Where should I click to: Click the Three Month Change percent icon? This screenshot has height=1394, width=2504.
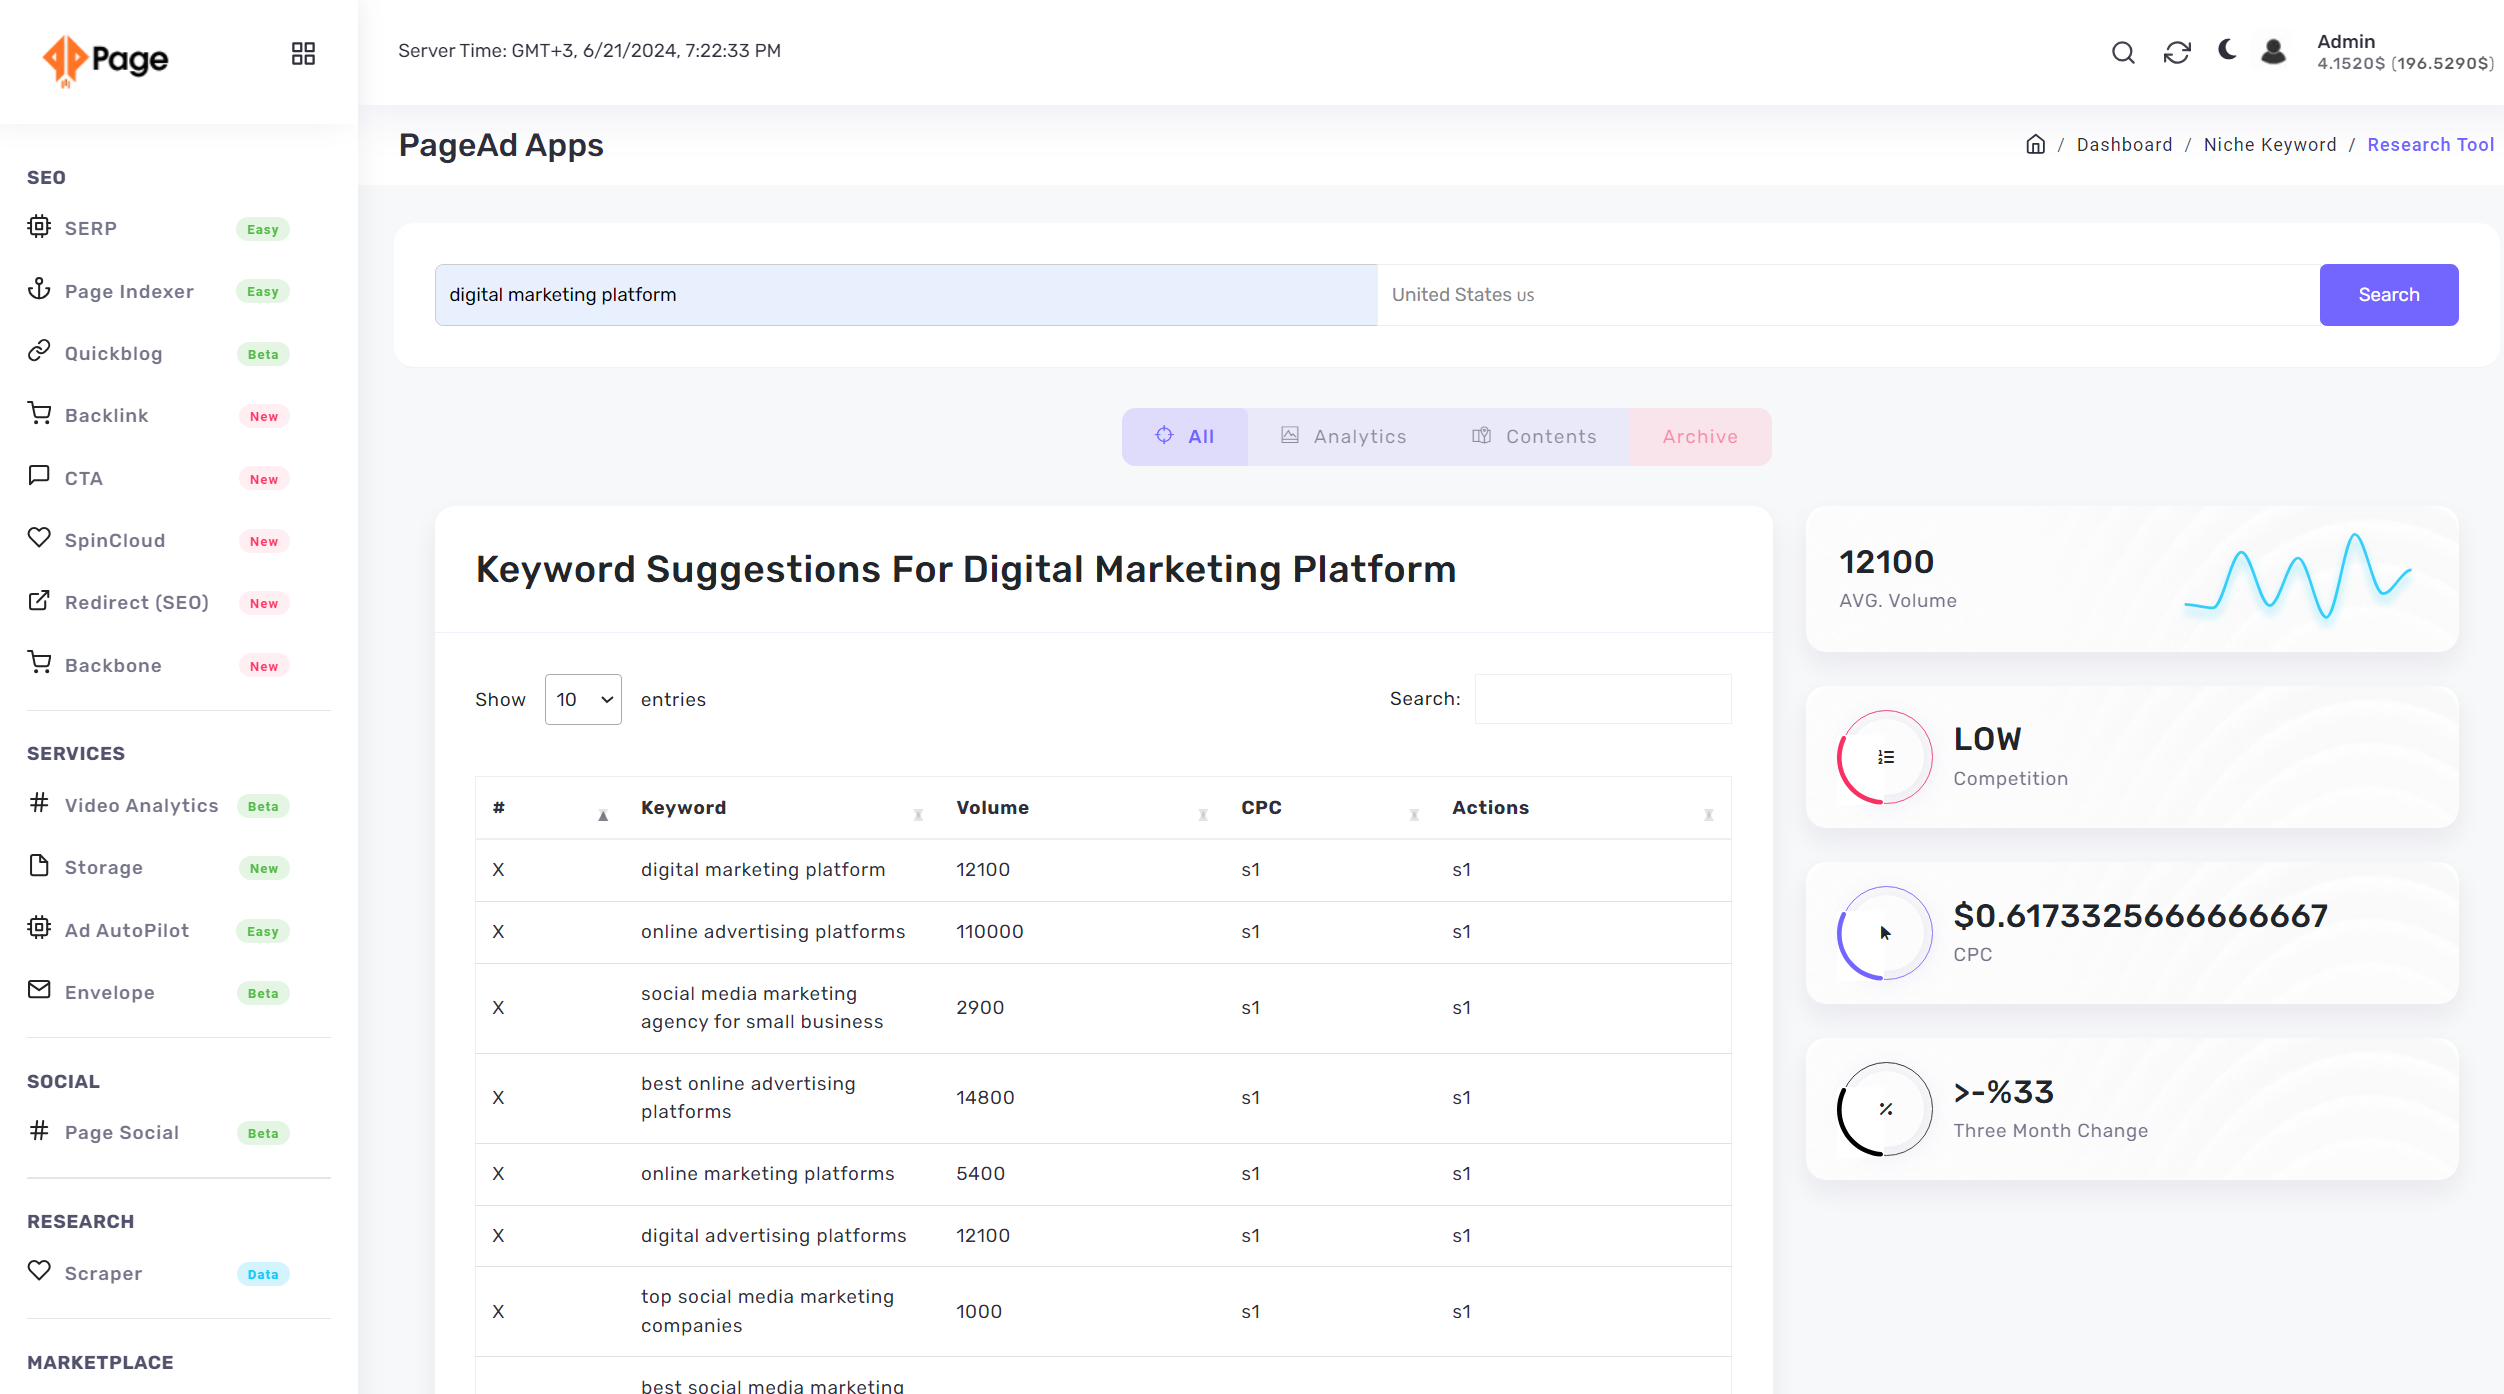1885,1109
